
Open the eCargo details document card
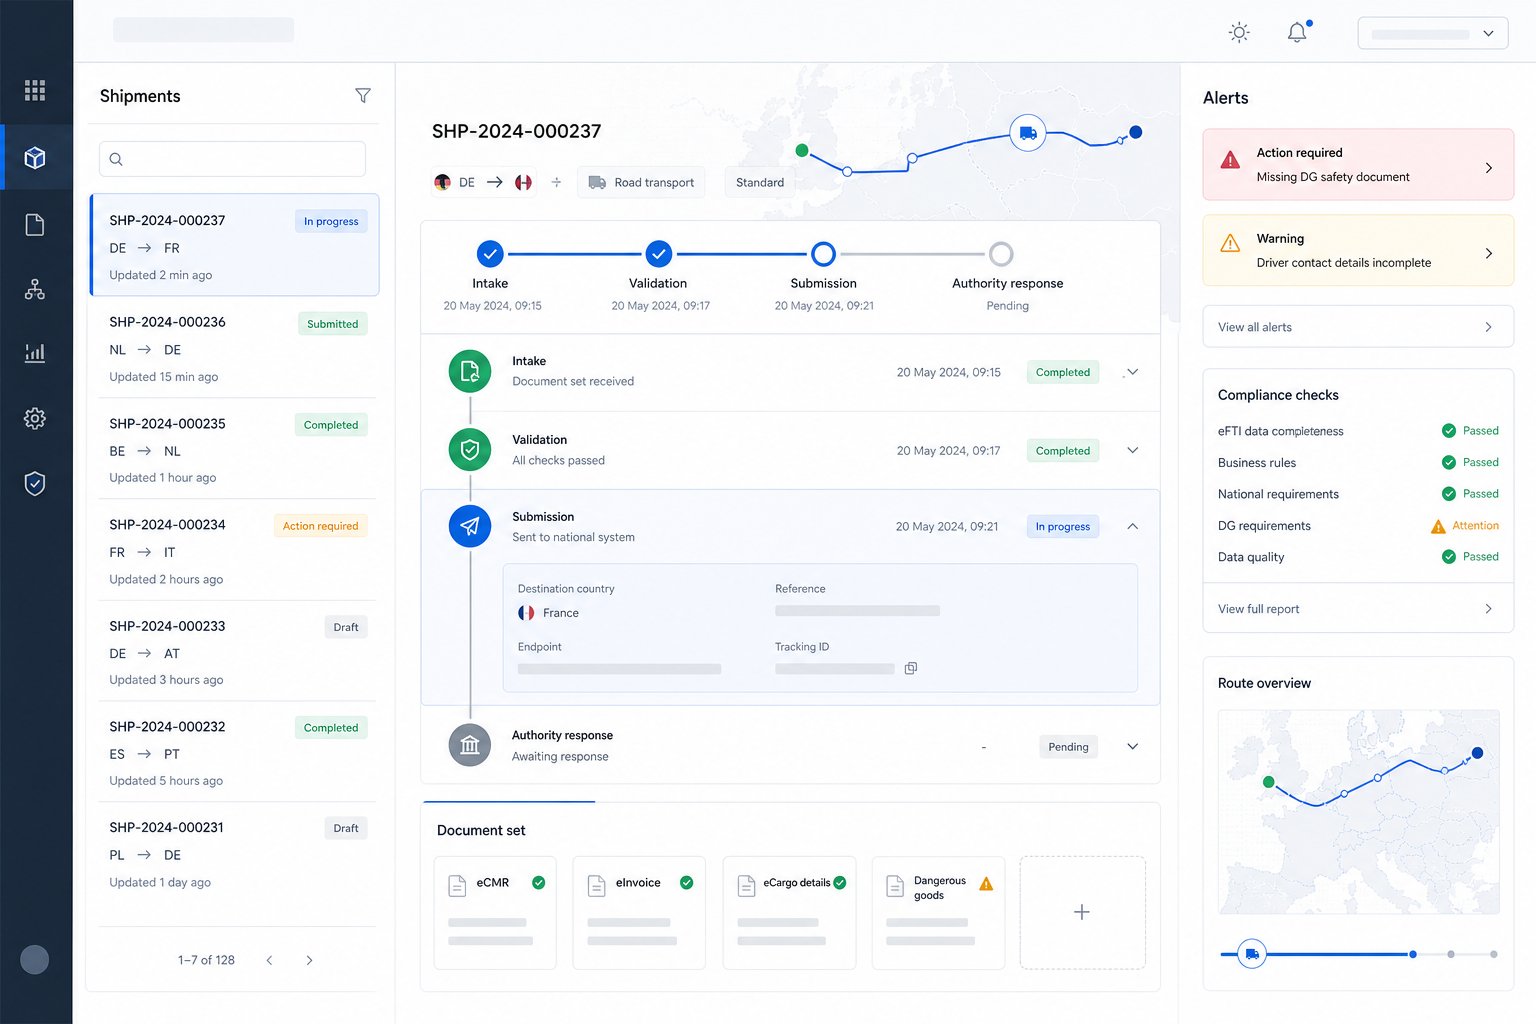click(x=789, y=912)
